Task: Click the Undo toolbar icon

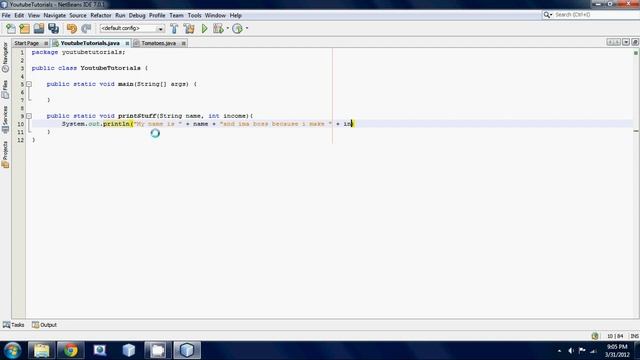Action: tap(72, 29)
